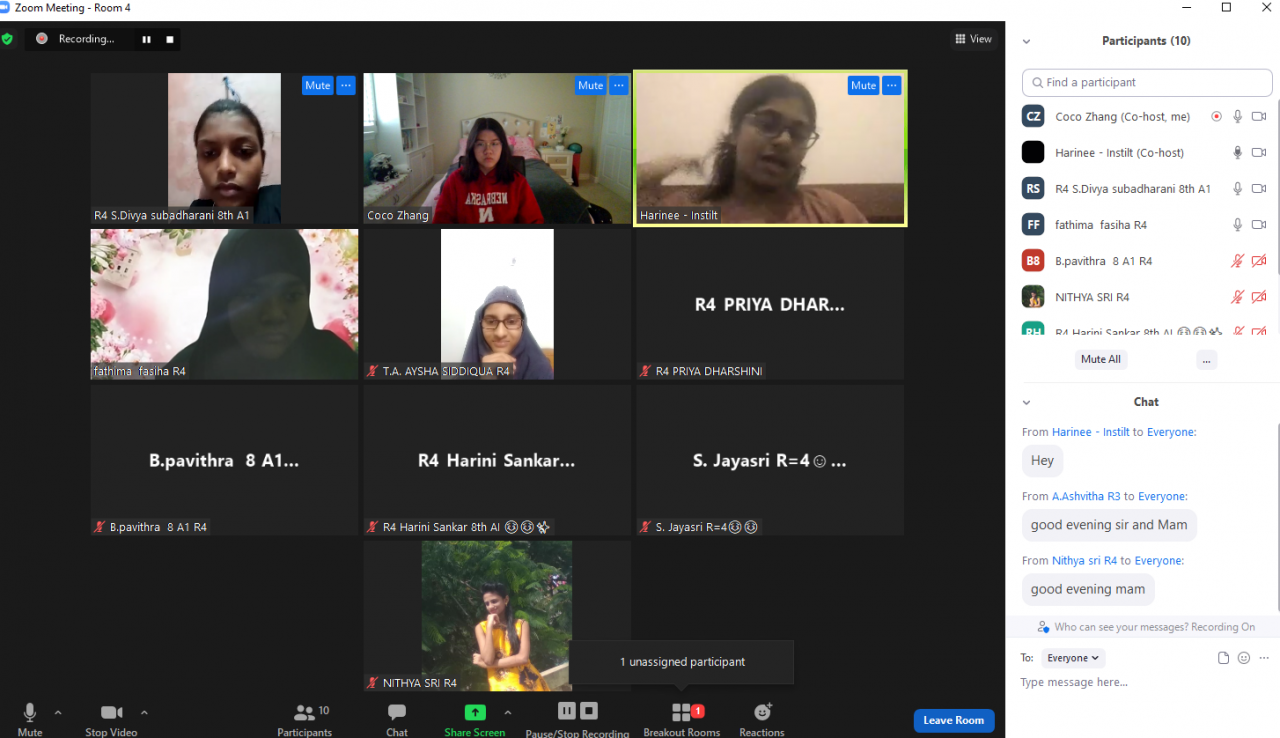Open the chat emoji picker
The width and height of the screenshot is (1280, 738).
click(1244, 658)
